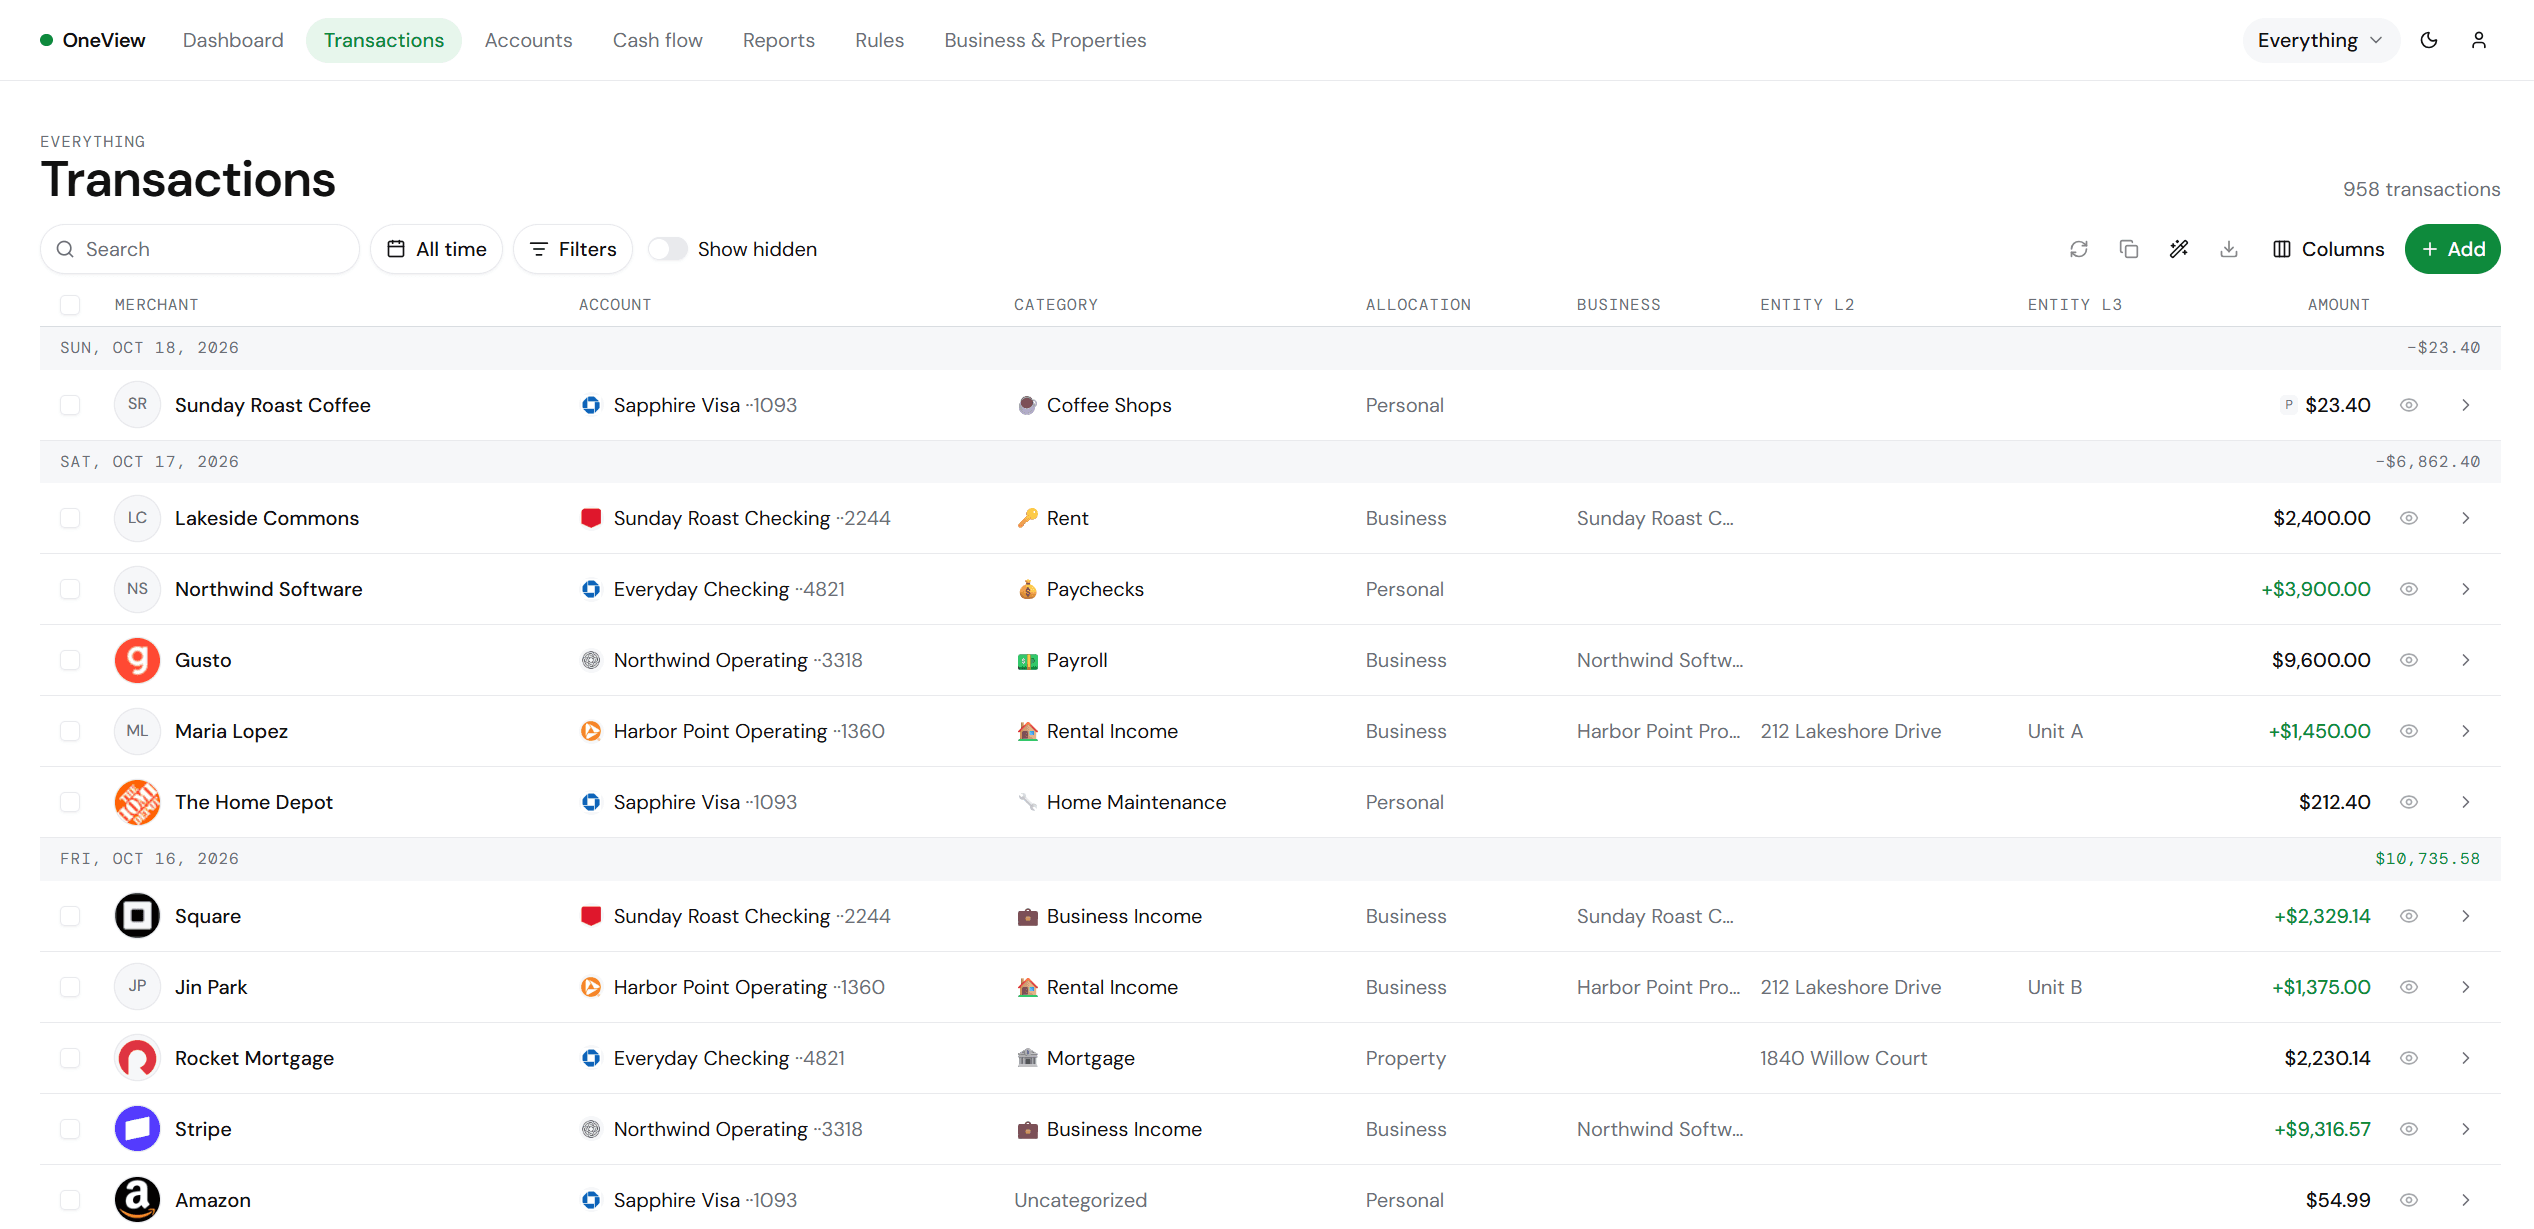Click the Coffee Shops category icon
This screenshot has width=2534, height=1229.
[x=1027, y=405]
